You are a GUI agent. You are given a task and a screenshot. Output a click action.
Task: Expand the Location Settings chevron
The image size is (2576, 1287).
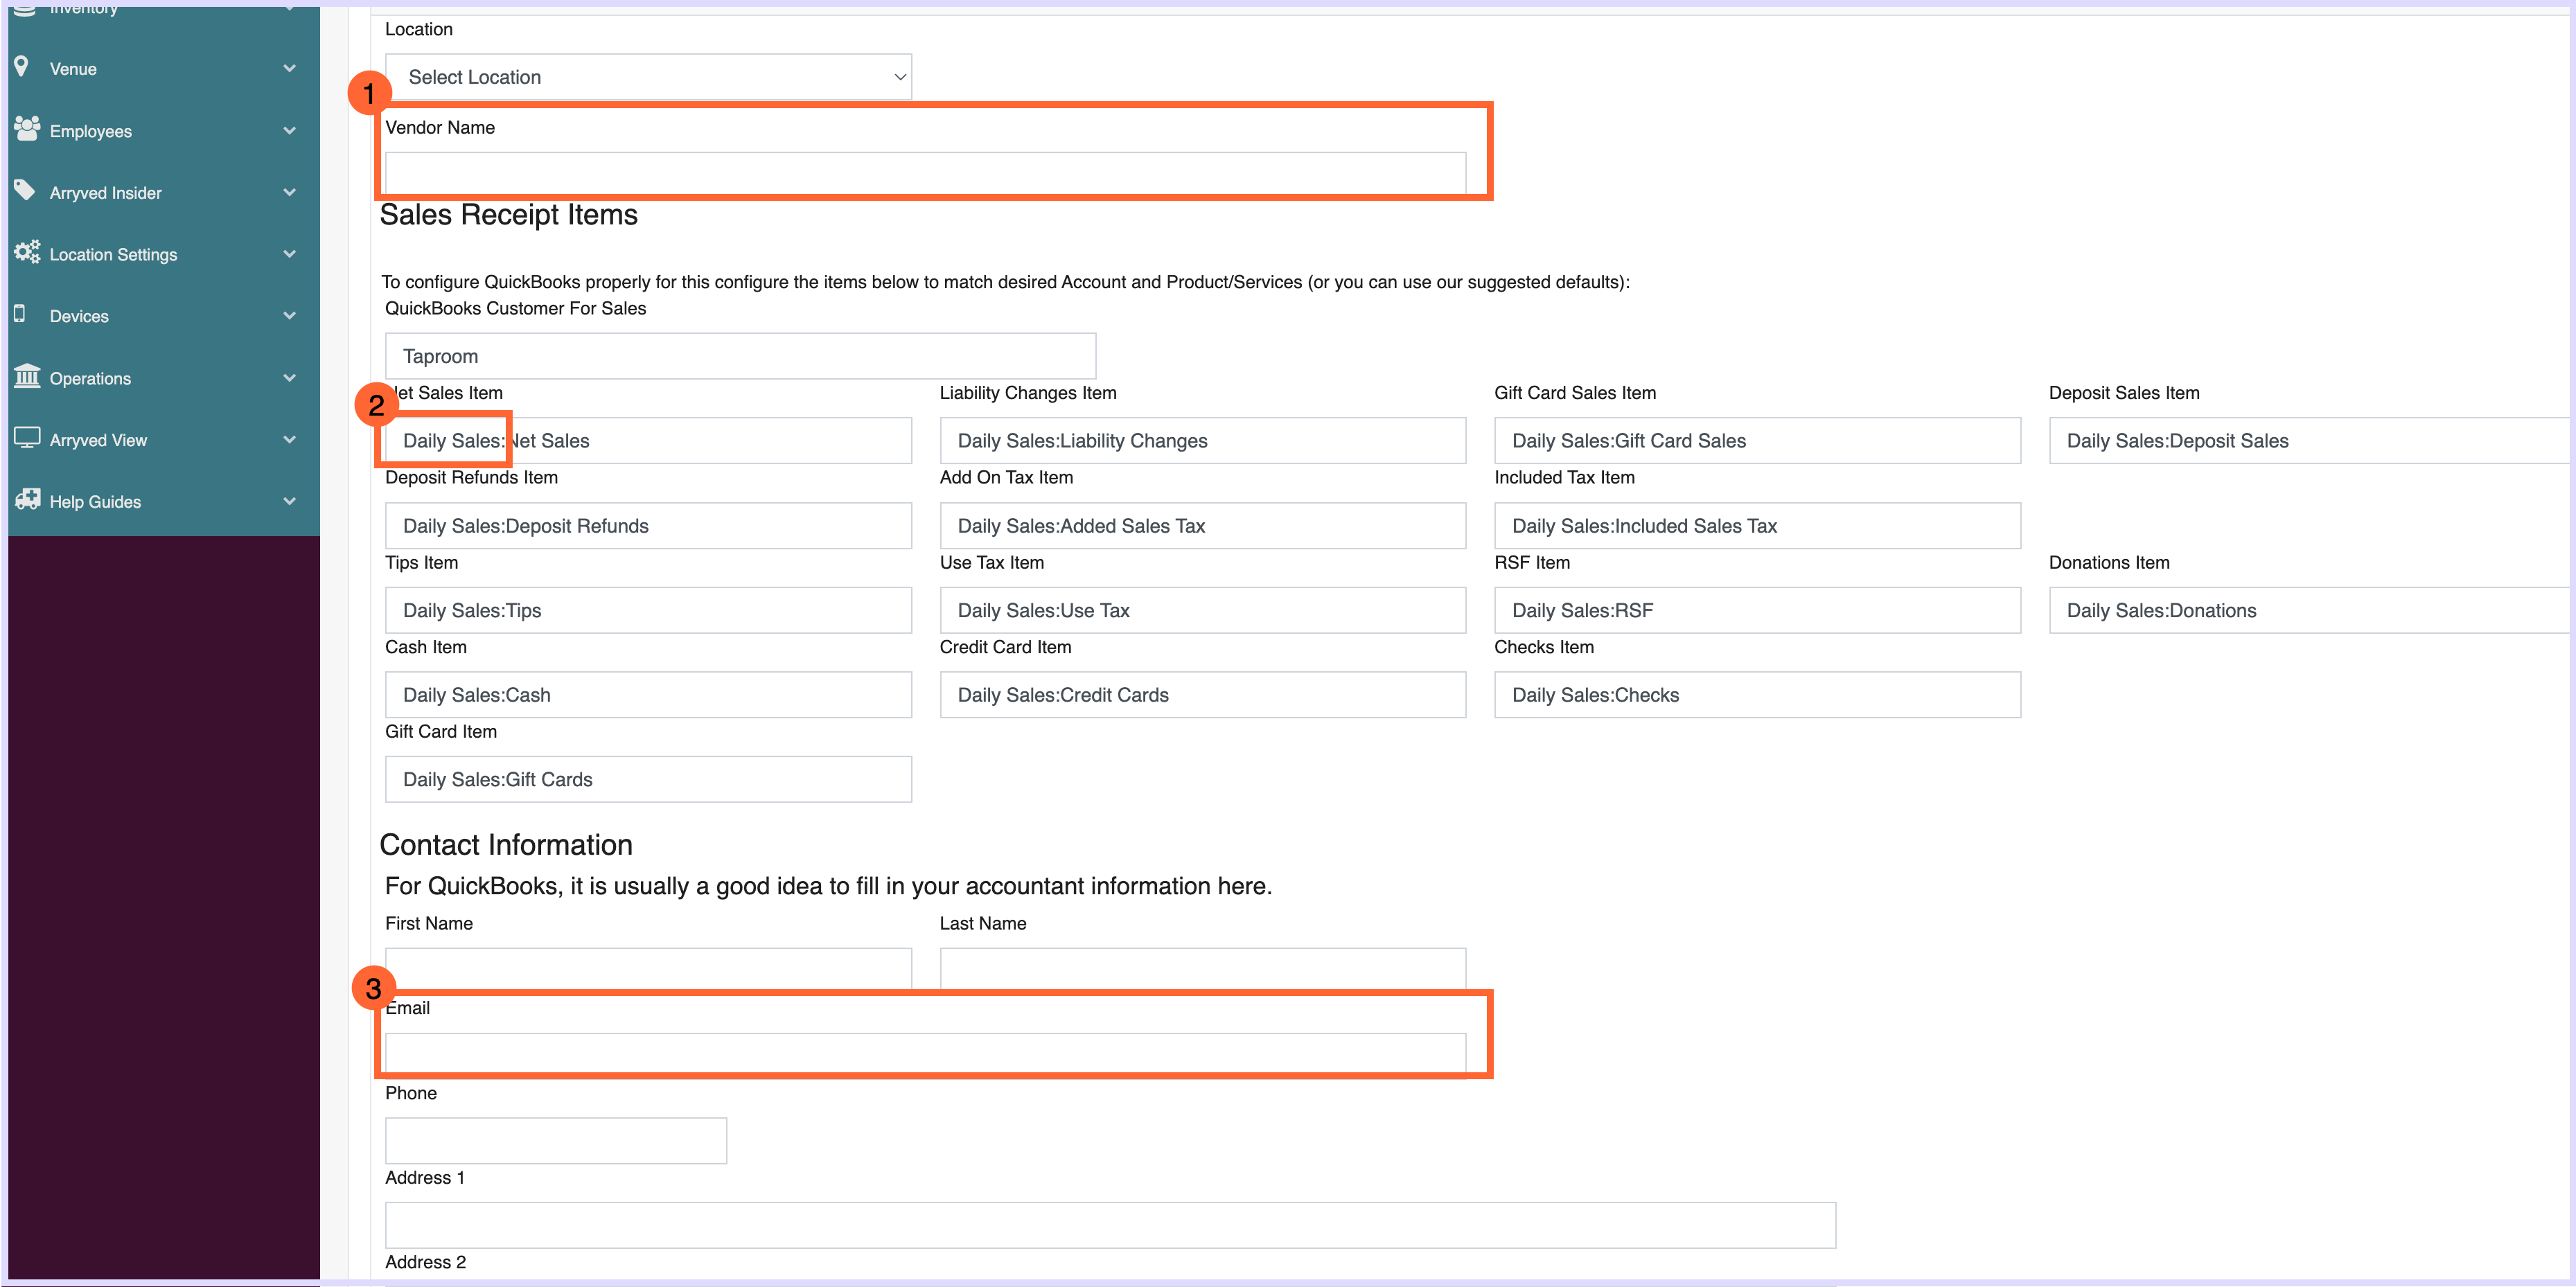click(x=289, y=254)
